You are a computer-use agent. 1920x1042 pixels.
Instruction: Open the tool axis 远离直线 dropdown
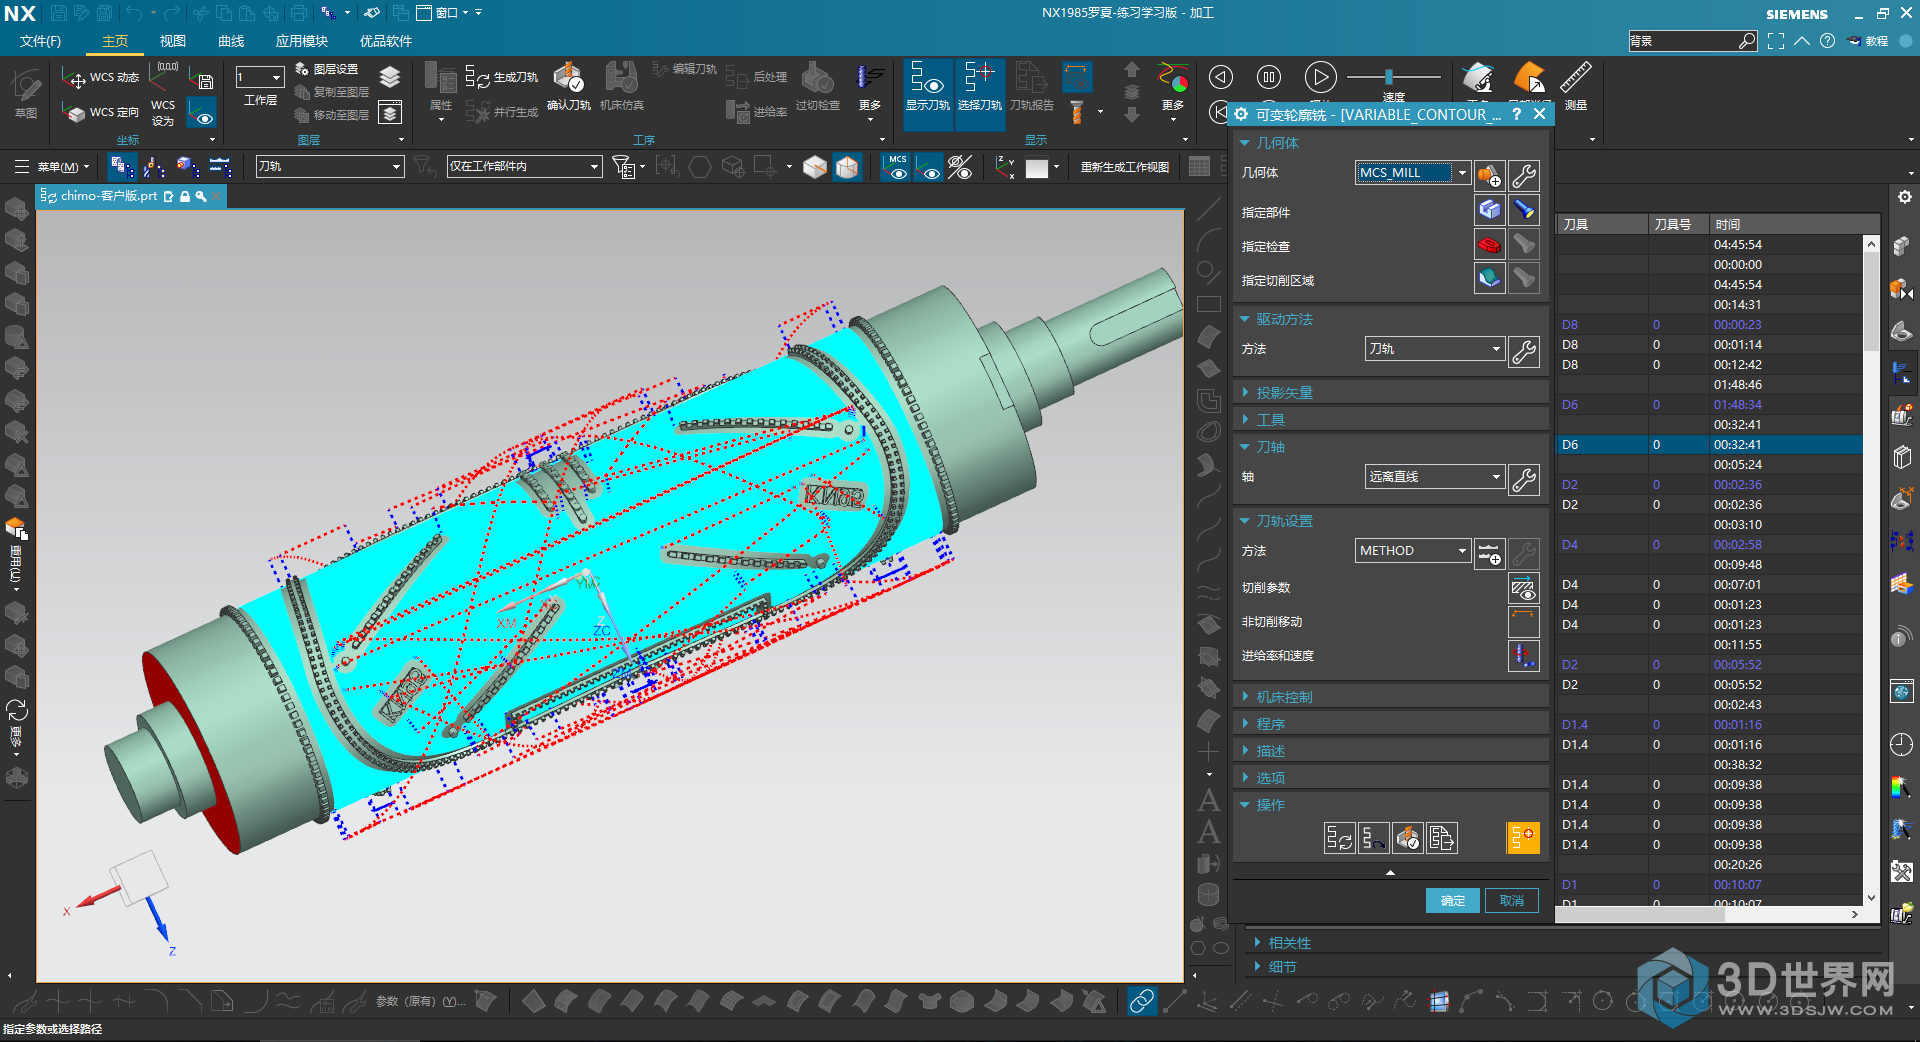point(1434,477)
